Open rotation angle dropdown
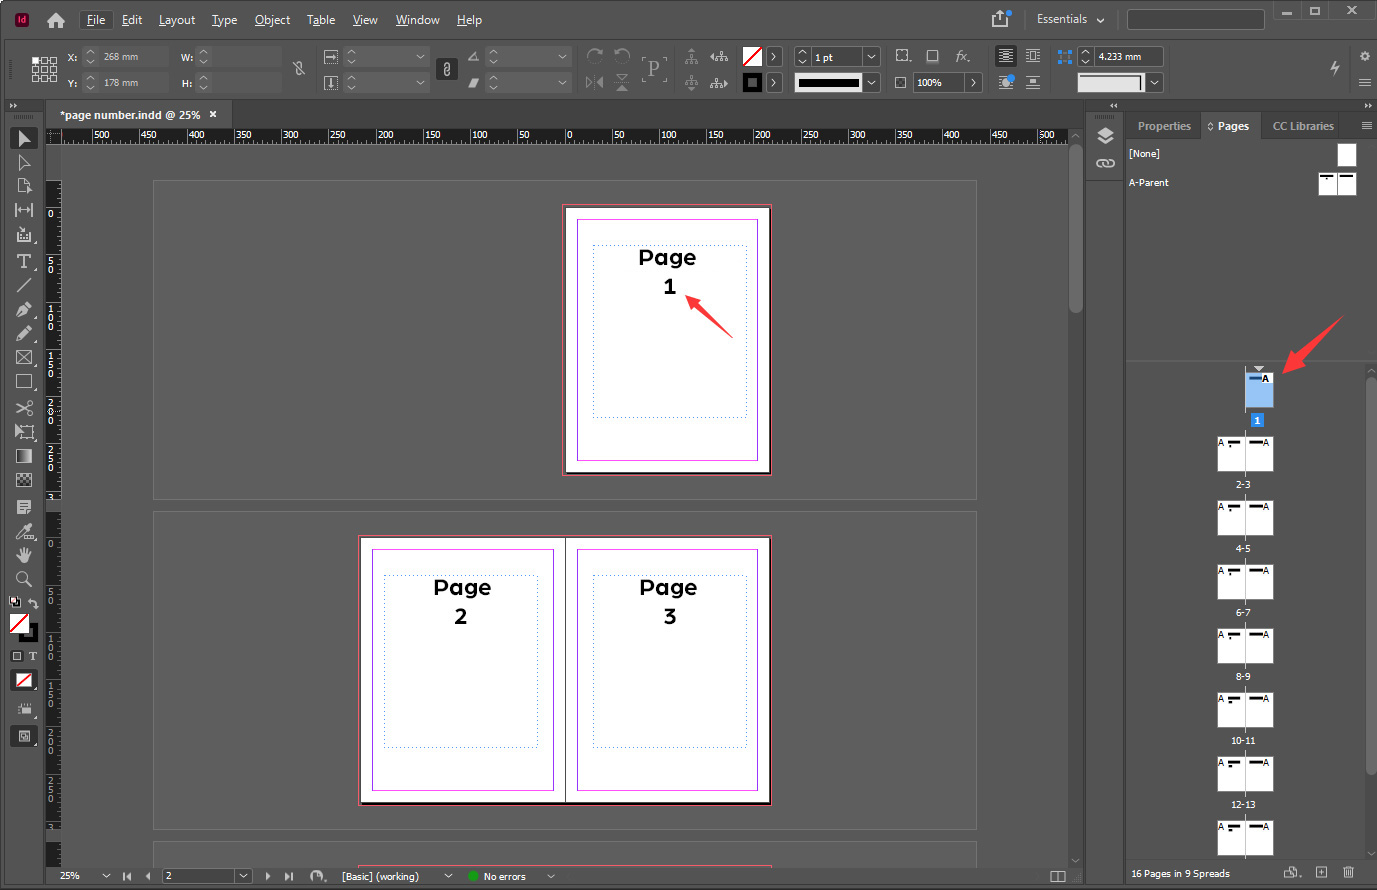1377x890 pixels. (x=562, y=57)
